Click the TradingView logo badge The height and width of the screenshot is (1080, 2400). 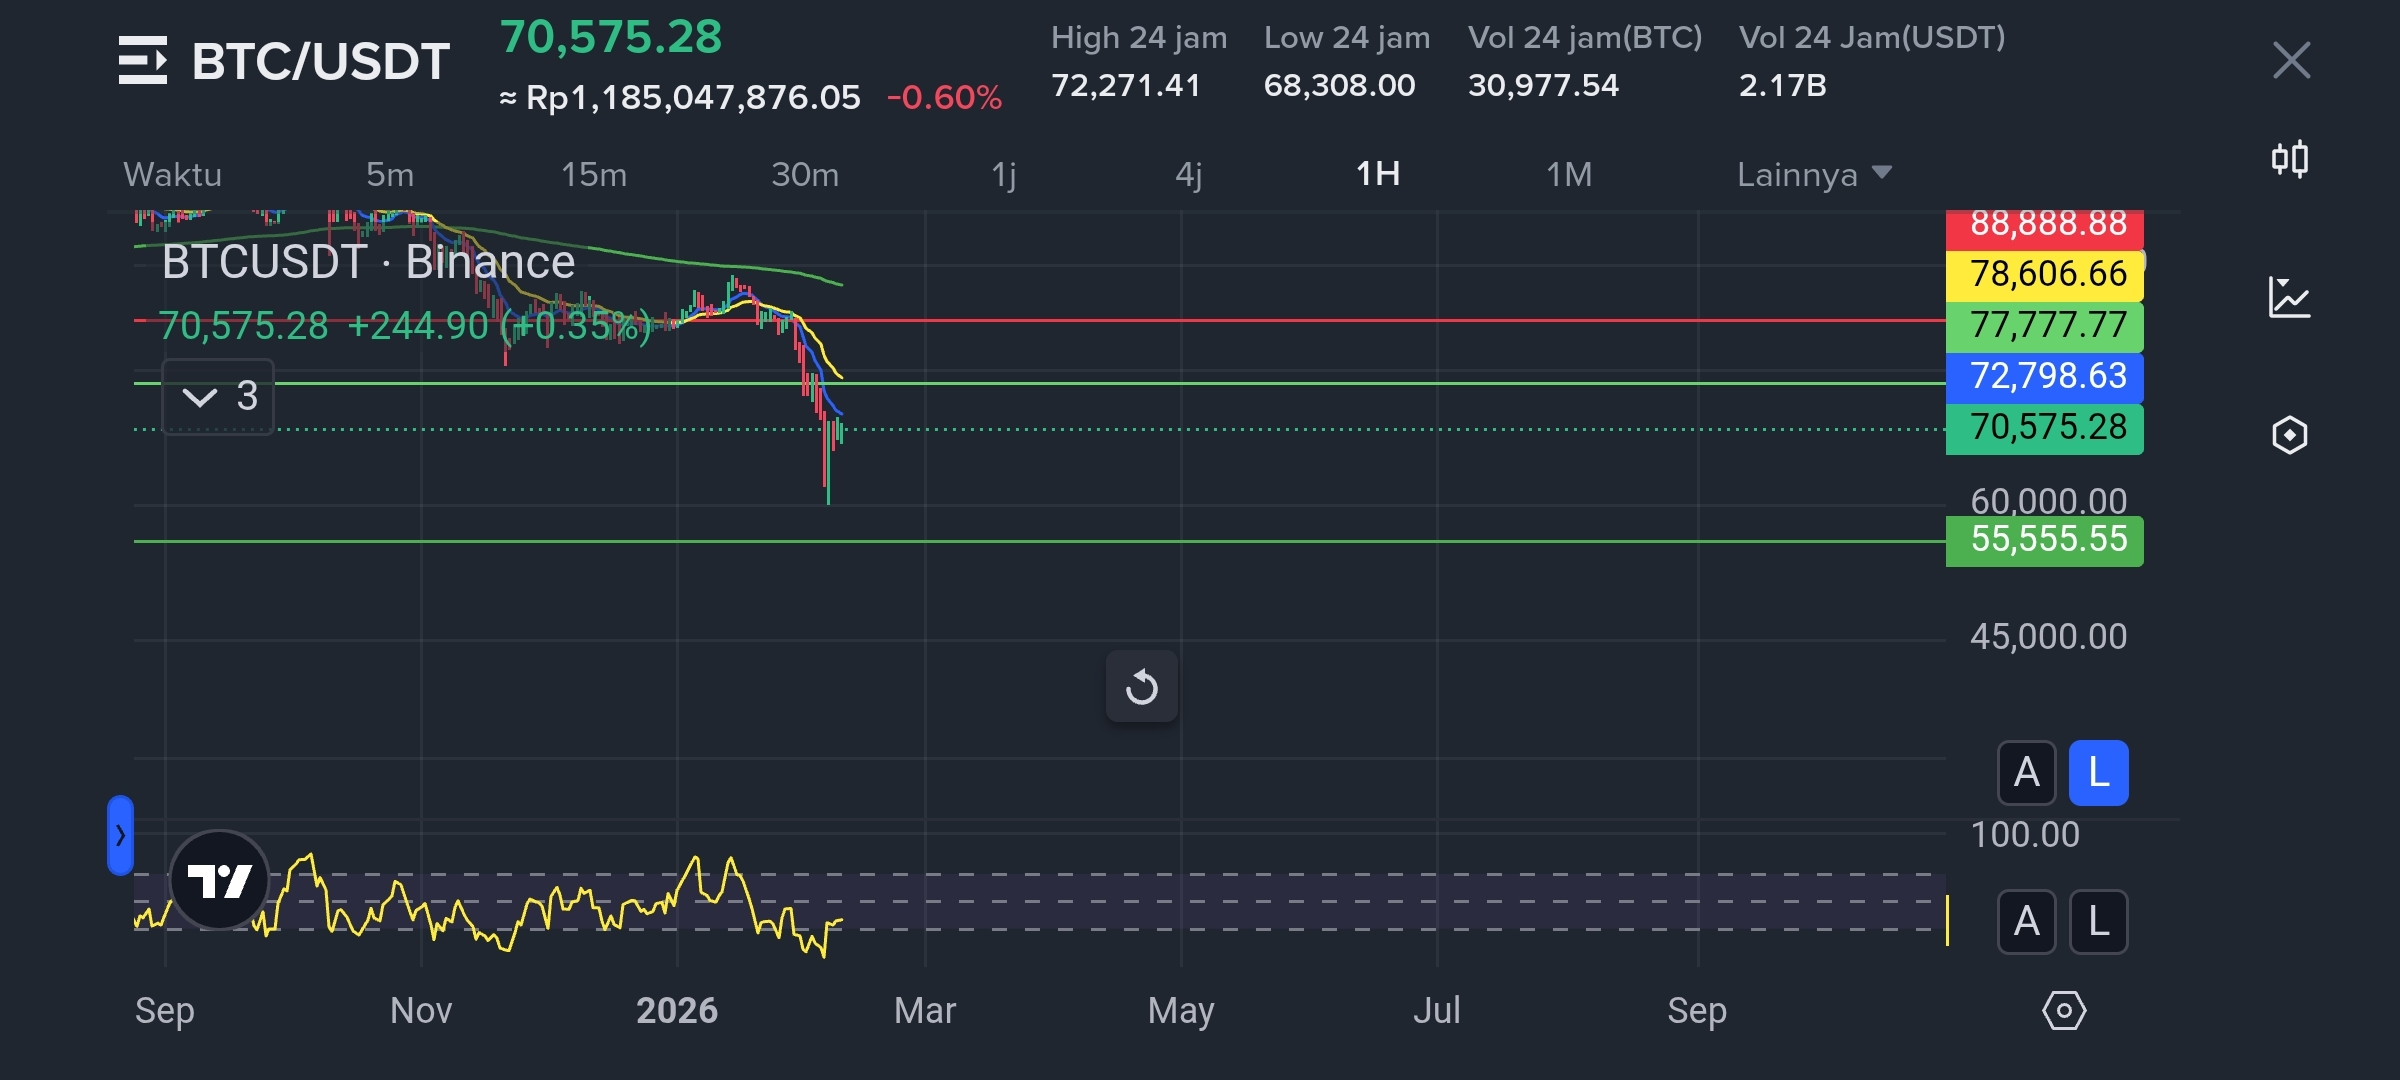point(219,880)
